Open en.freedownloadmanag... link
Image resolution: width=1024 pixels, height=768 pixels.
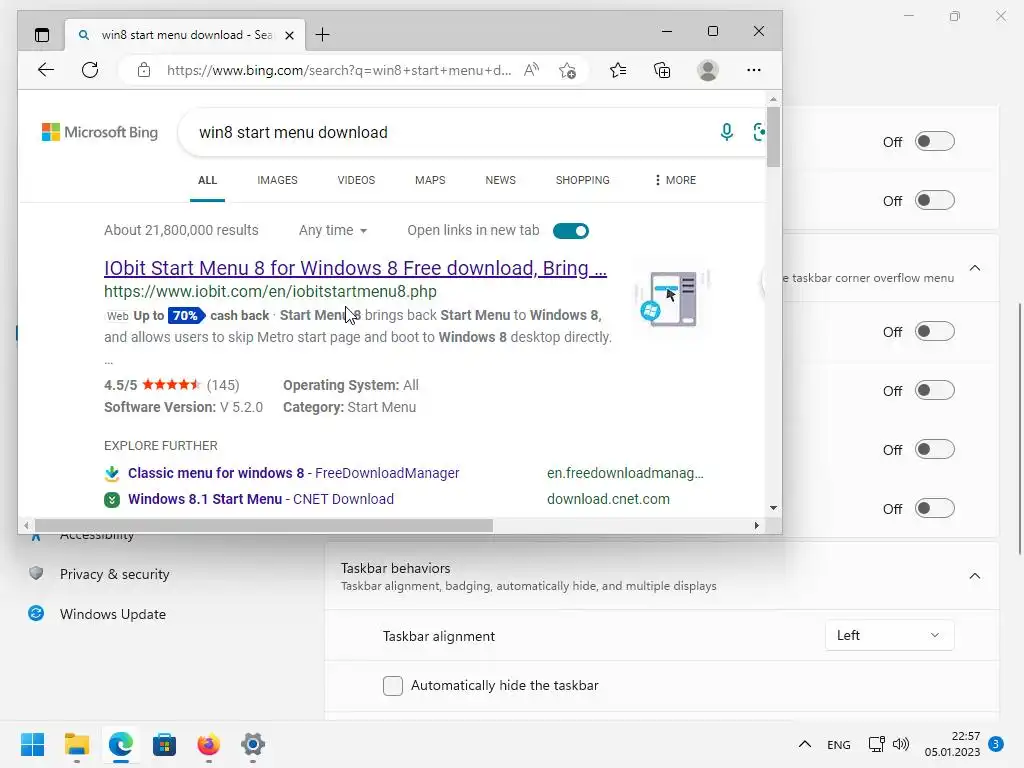coord(625,473)
